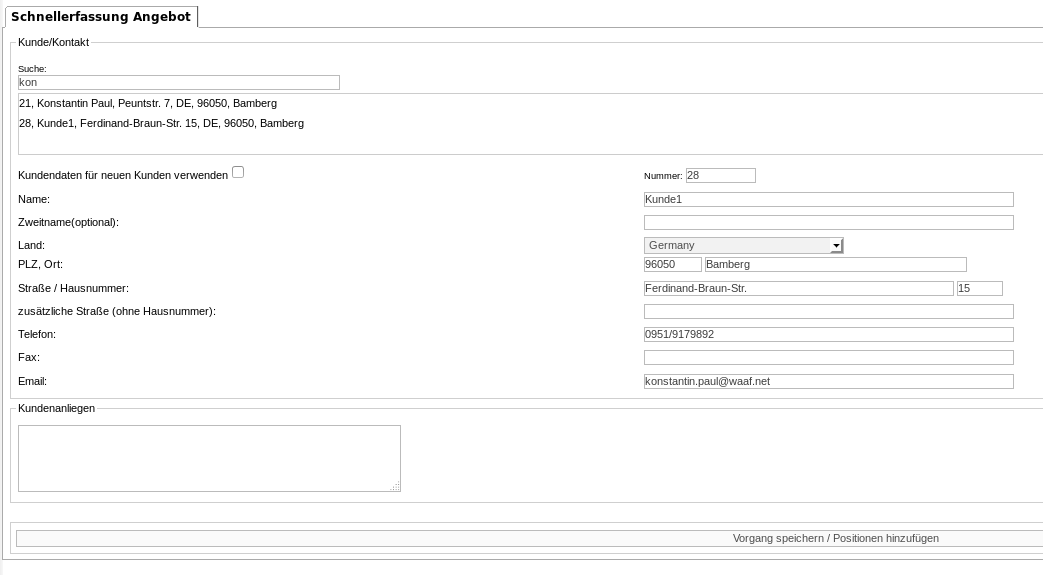Focus the Zweitname optional field
The height and width of the screenshot is (575, 1043).
(x=828, y=222)
